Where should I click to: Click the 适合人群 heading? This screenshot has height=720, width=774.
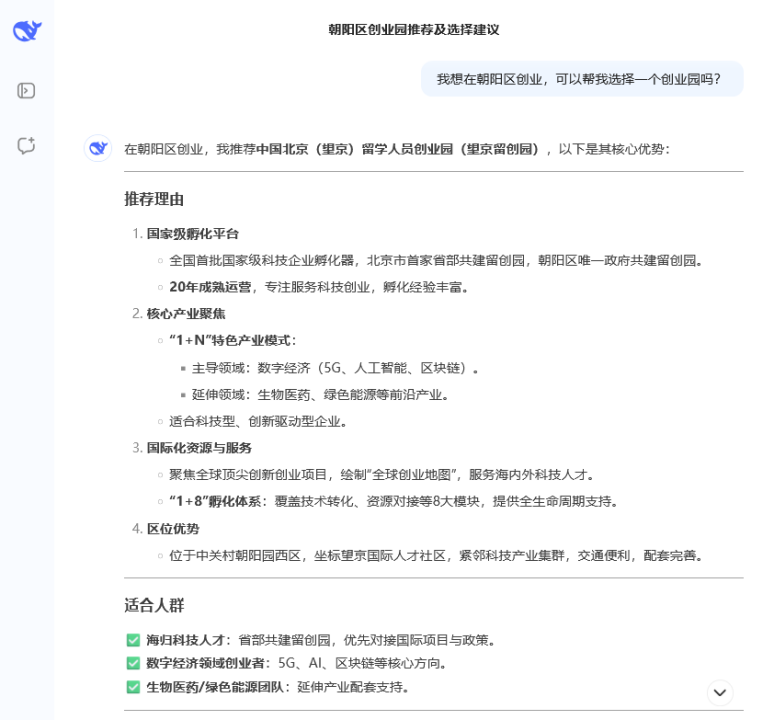tap(154, 605)
